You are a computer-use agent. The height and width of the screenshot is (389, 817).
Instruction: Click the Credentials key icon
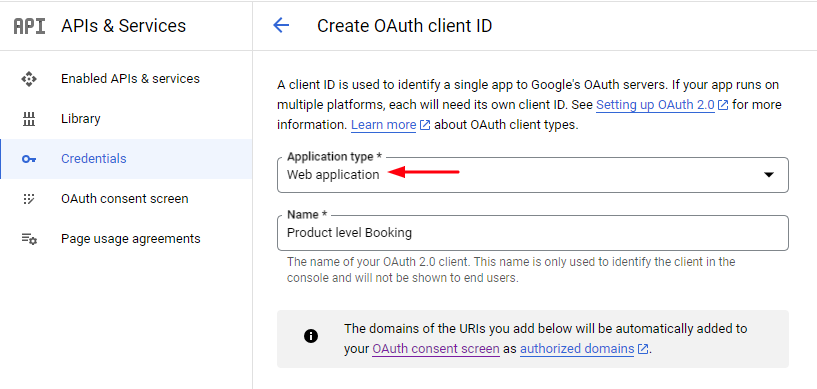[29, 159]
